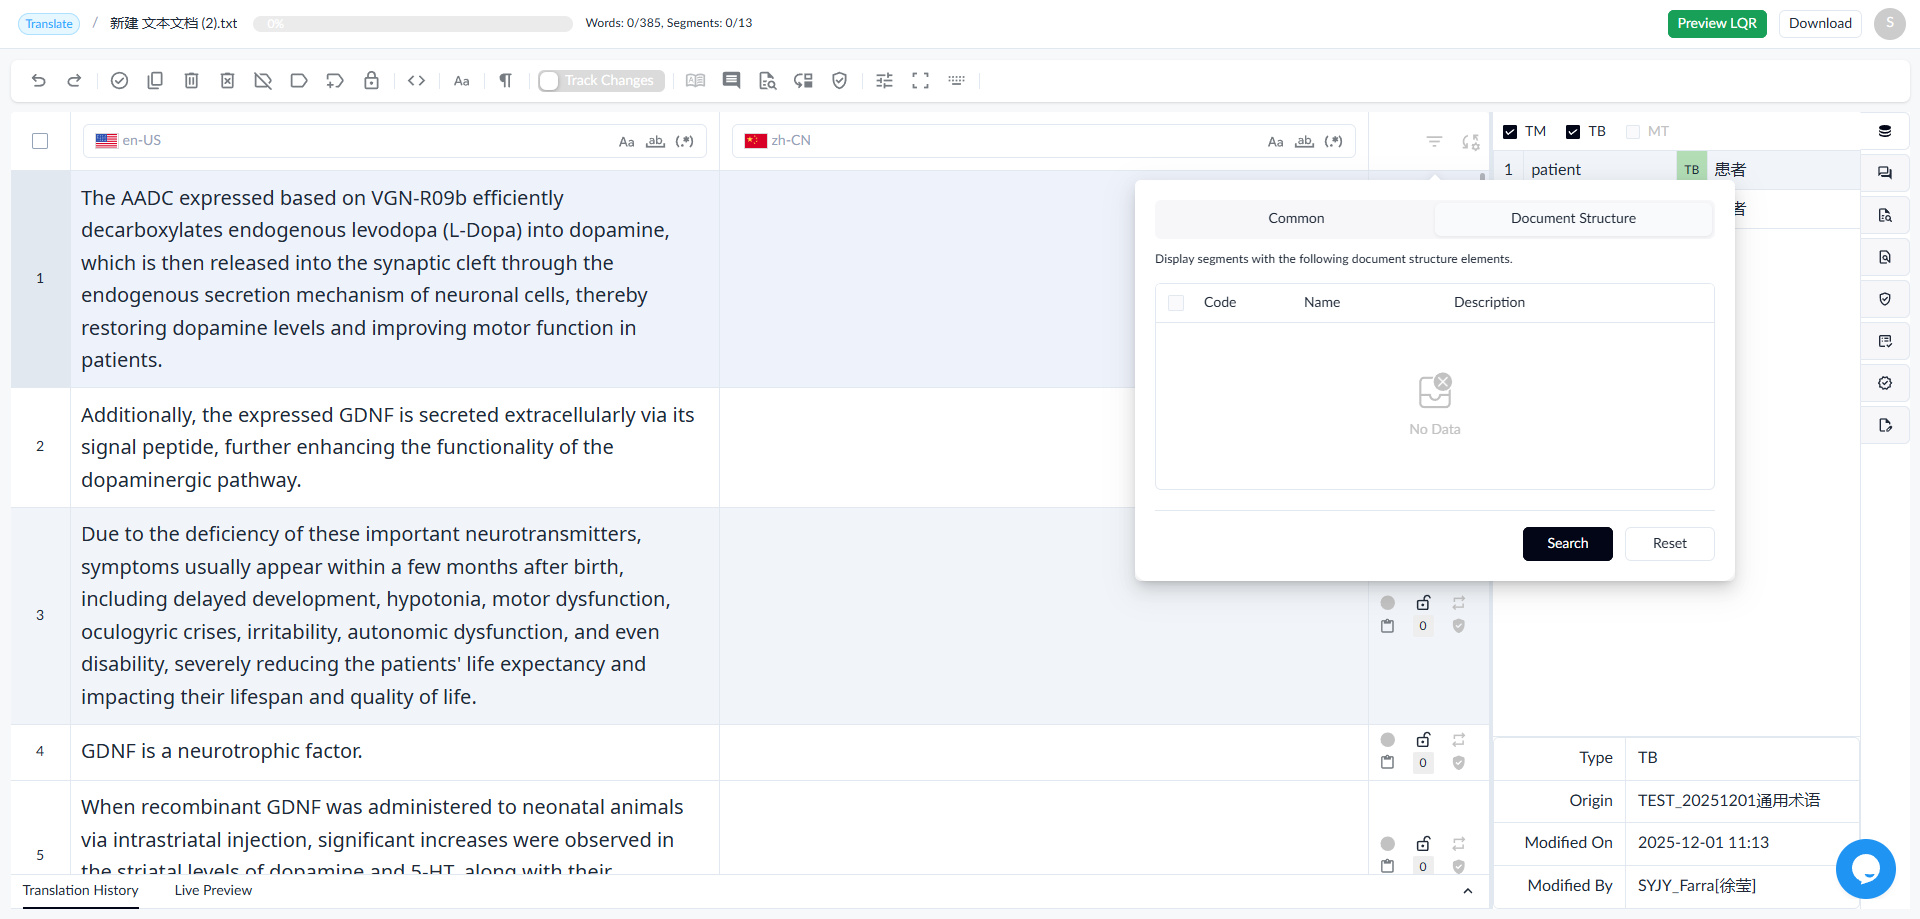Image resolution: width=1920 pixels, height=919 pixels.
Task: Open the user avatar S menu
Action: click(x=1890, y=23)
